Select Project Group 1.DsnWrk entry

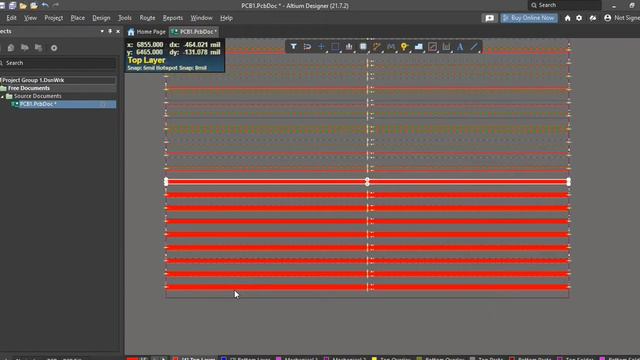tap(33, 80)
